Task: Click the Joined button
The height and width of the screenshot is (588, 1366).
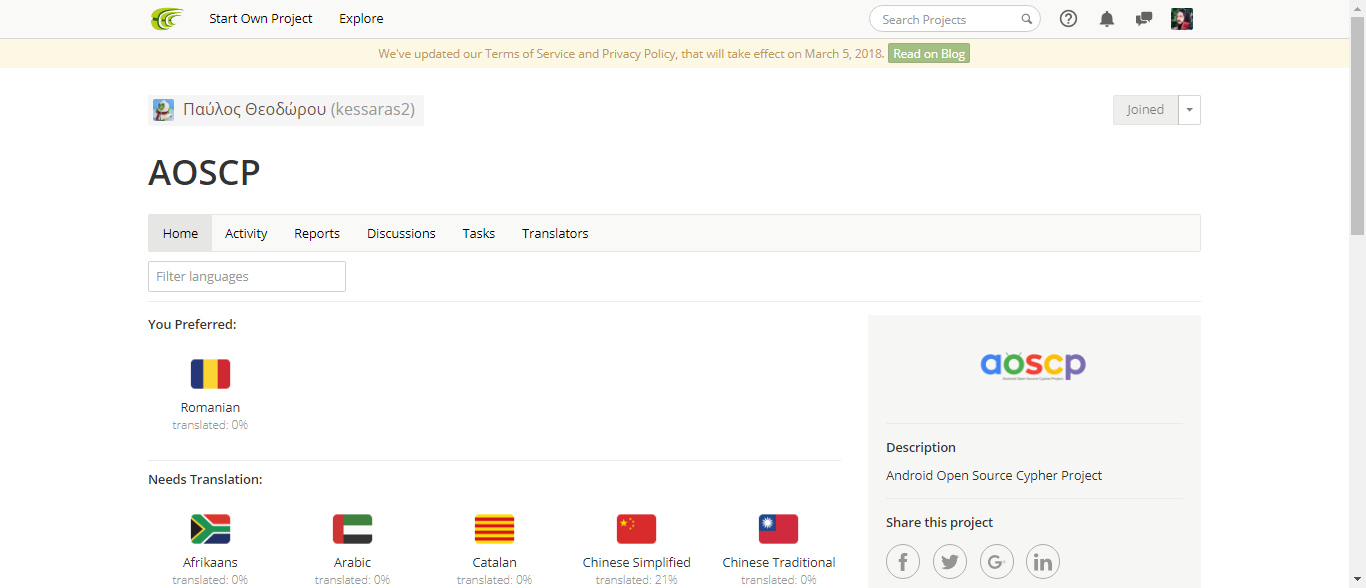Action: [1145, 110]
